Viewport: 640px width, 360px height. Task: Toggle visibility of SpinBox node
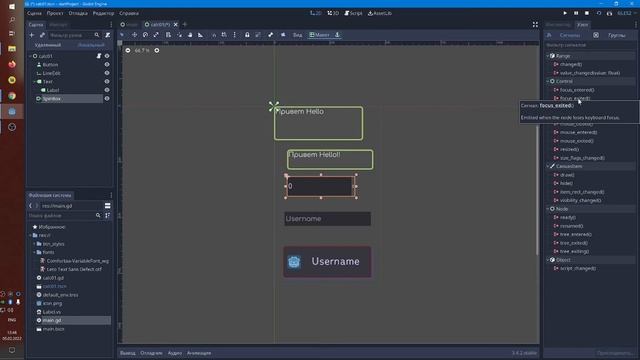pyautogui.click(x=107, y=98)
